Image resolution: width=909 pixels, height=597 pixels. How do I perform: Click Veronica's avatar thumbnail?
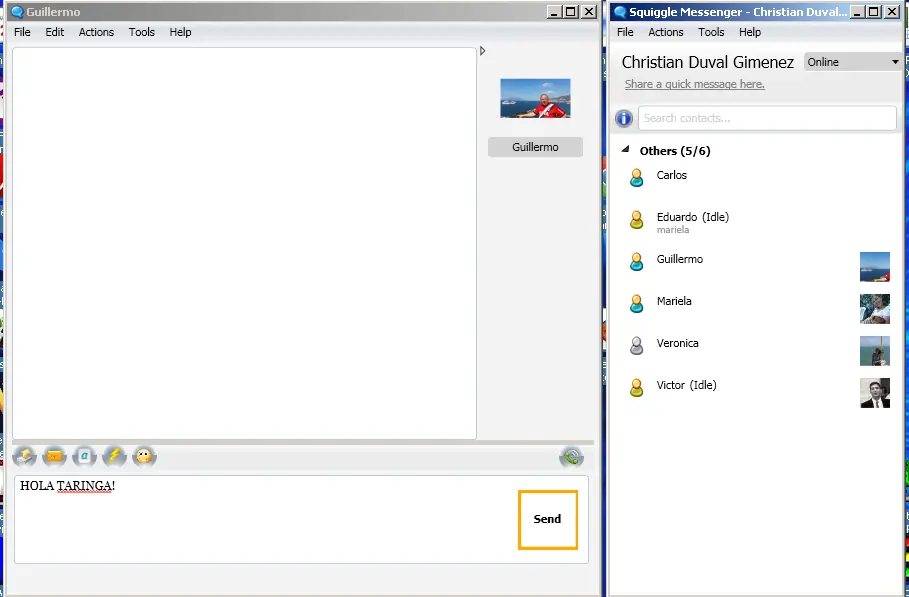(875, 351)
